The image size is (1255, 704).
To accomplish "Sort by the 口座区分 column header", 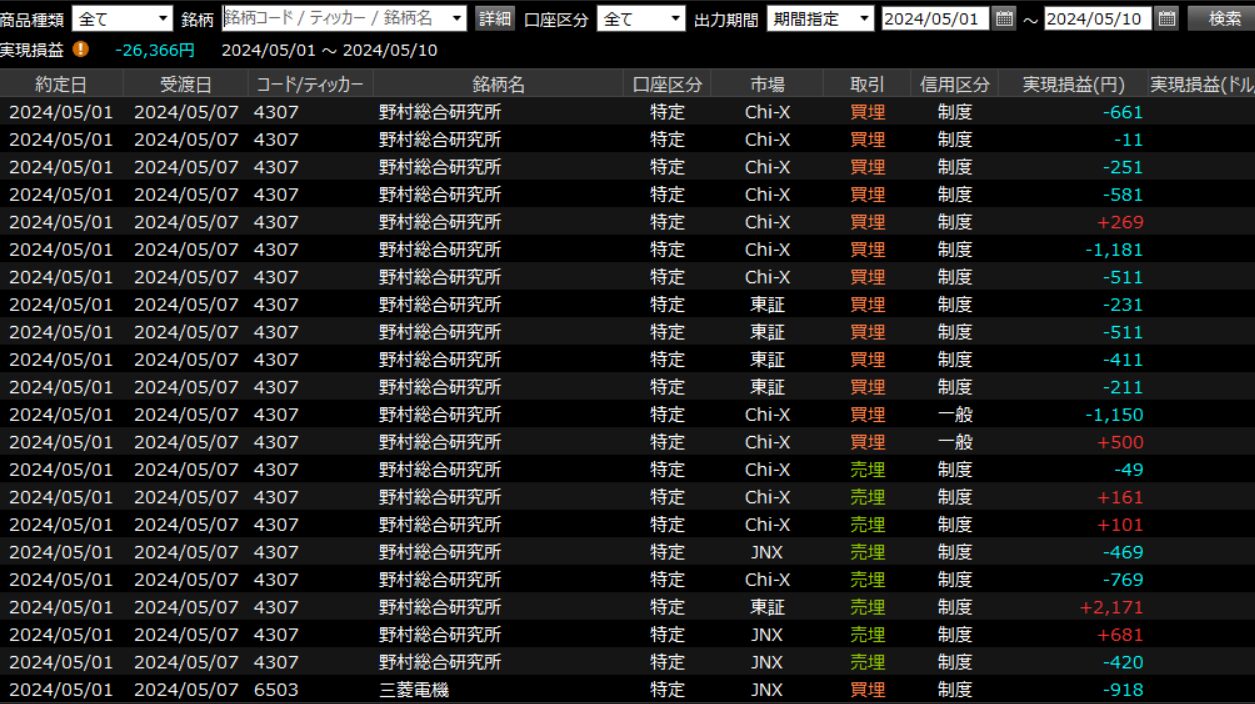I will point(667,84).
